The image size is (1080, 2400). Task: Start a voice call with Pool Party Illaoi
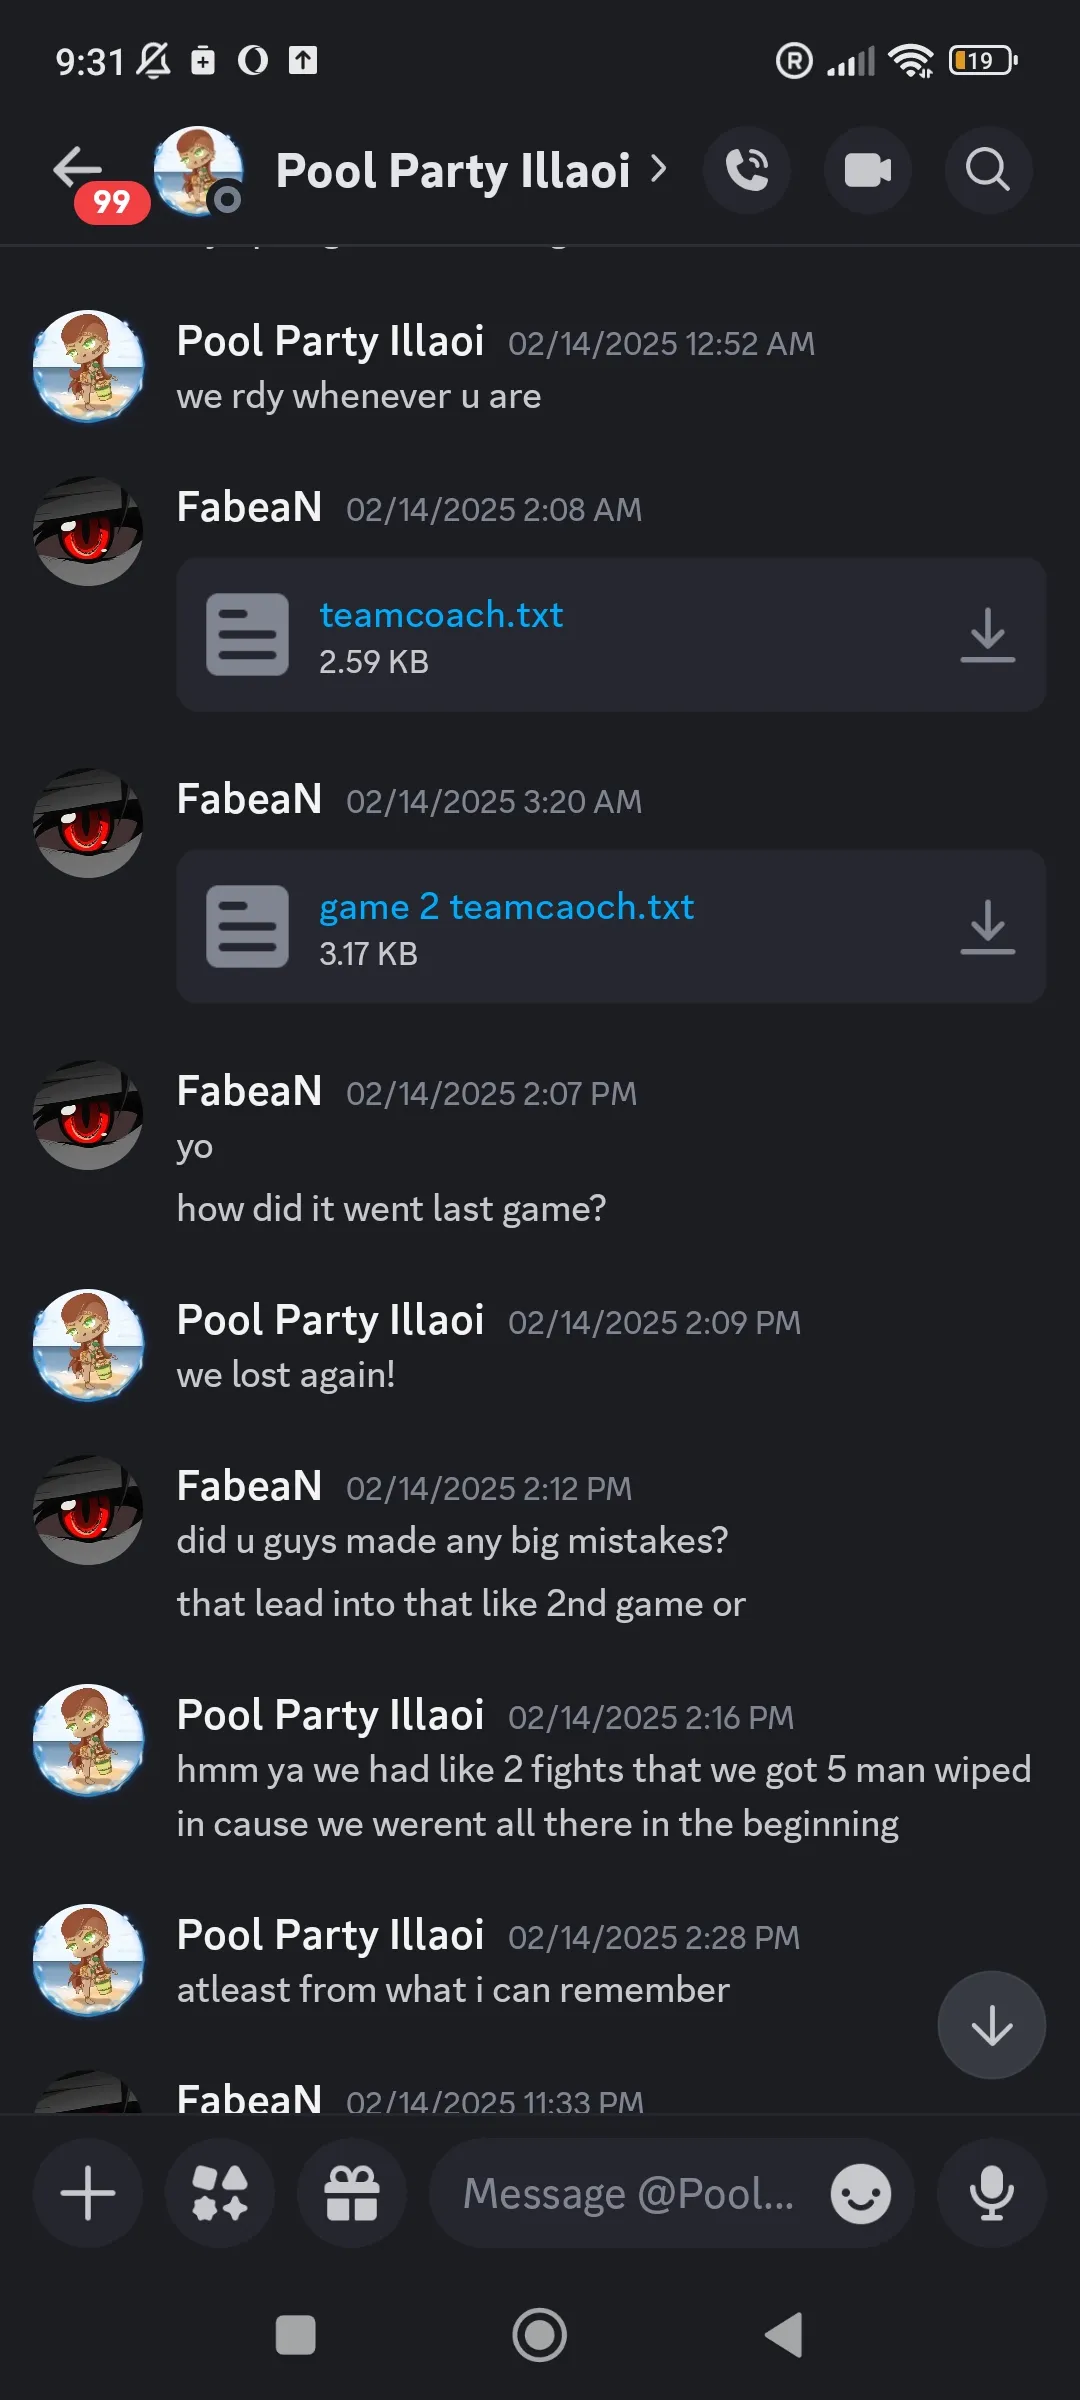(x=746, y=170)
